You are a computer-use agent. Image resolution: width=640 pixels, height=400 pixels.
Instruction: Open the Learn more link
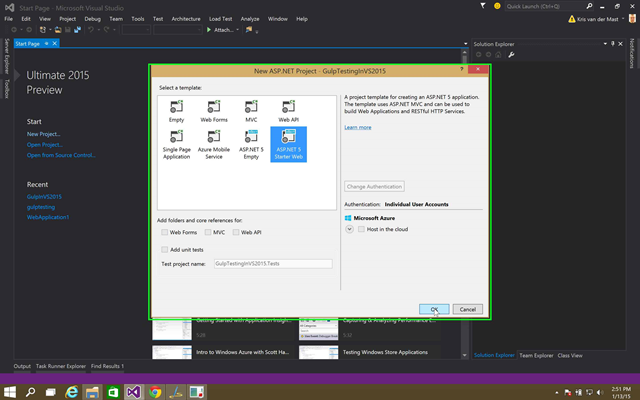click(357, 127)
